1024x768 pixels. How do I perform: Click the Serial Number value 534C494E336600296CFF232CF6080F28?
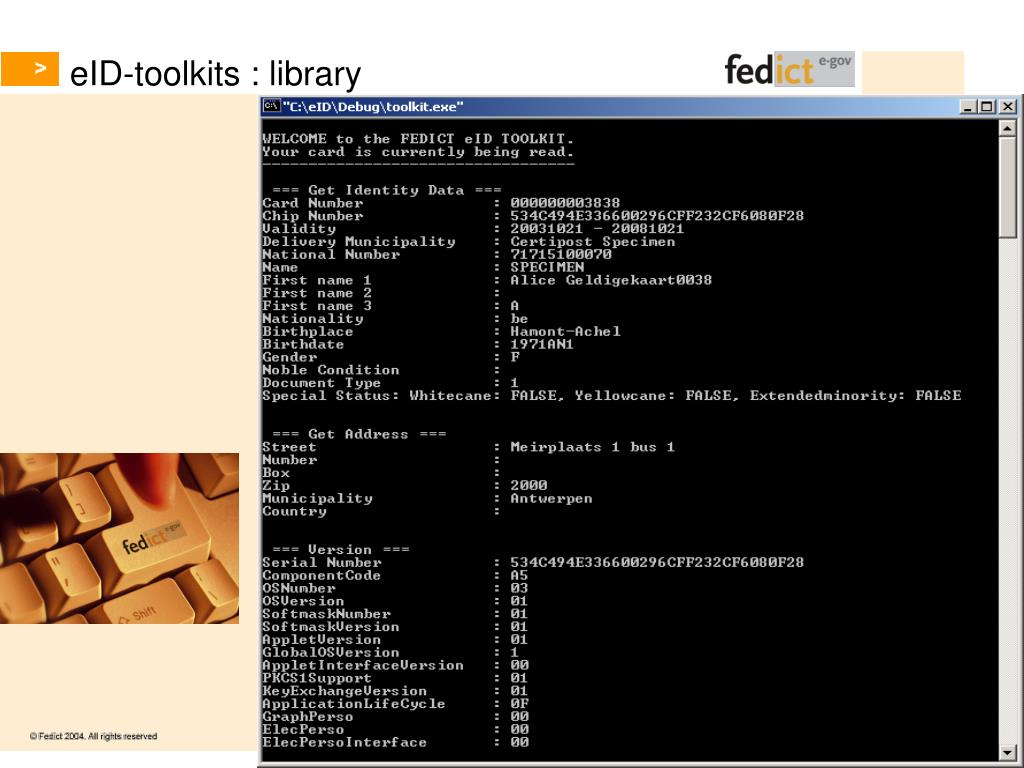click(657, 562)
